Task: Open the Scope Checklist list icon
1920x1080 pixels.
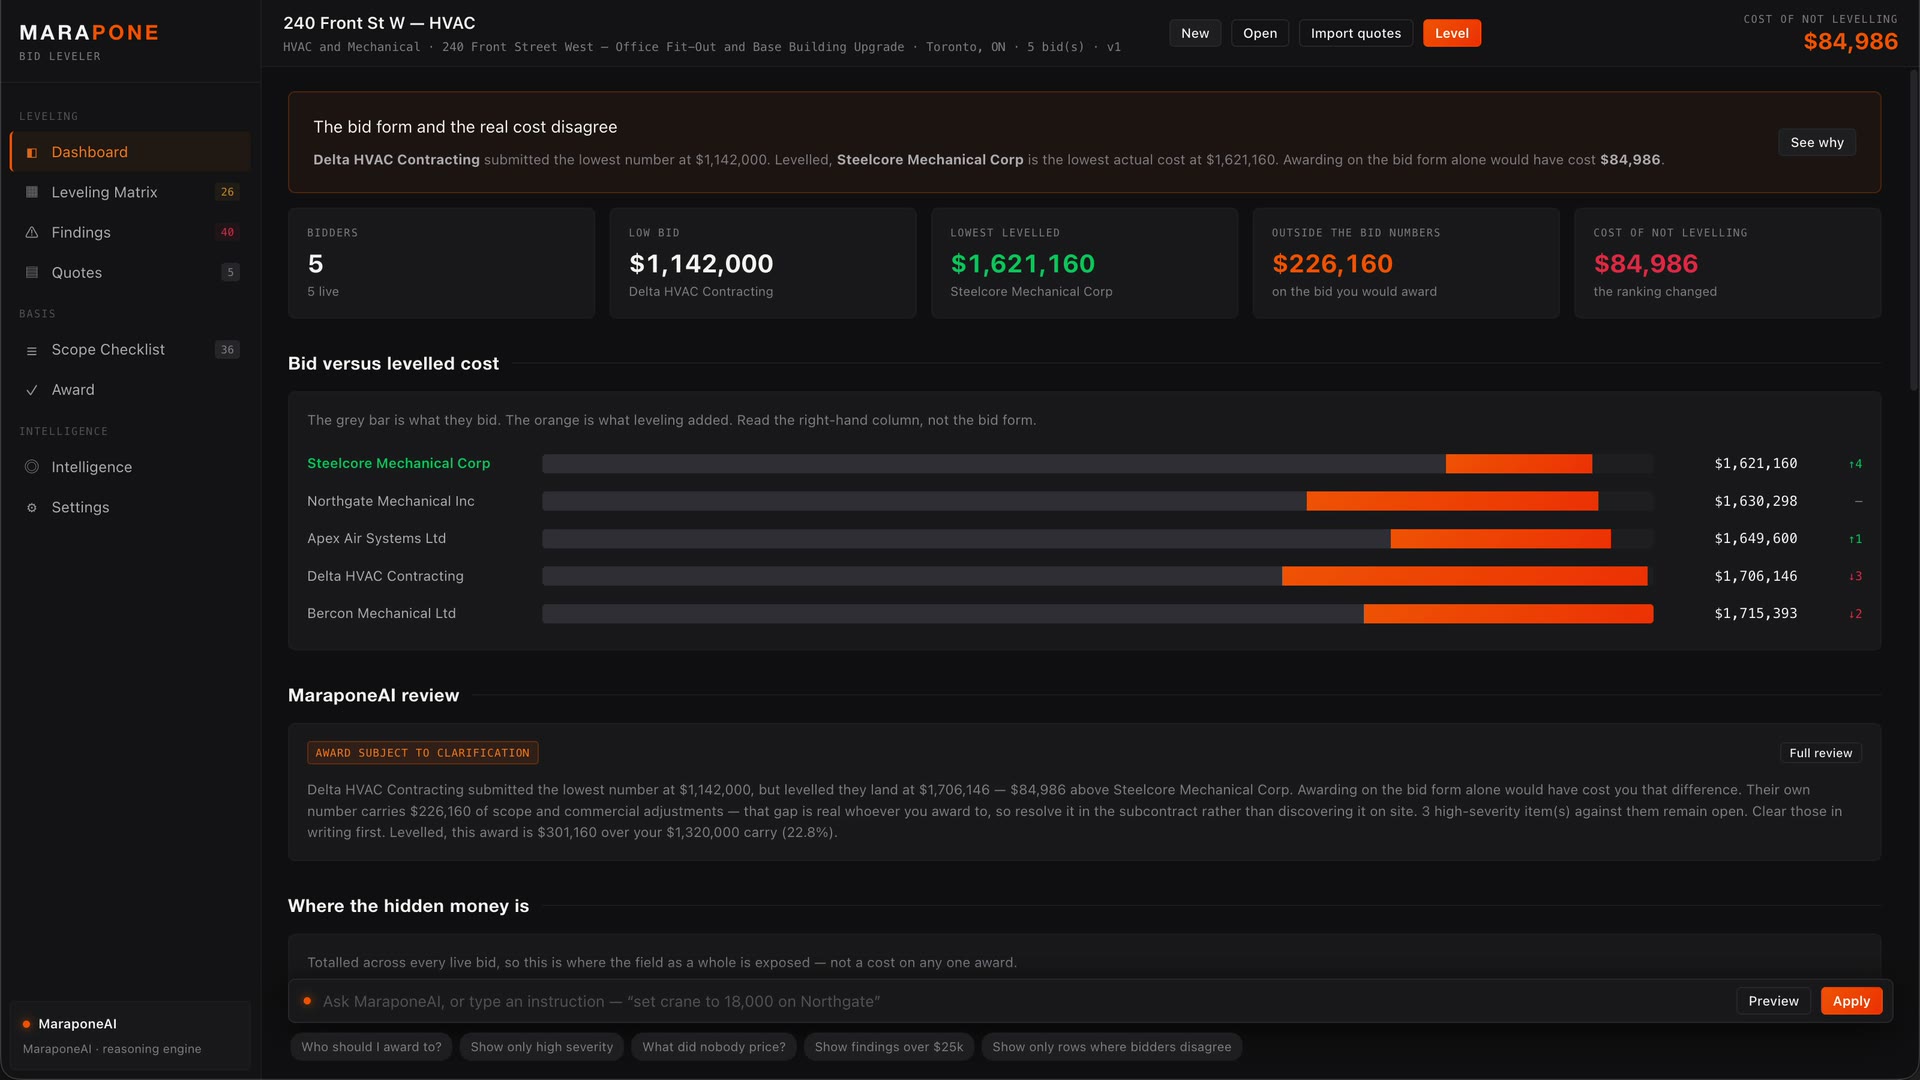Action: tap(32, 350)
